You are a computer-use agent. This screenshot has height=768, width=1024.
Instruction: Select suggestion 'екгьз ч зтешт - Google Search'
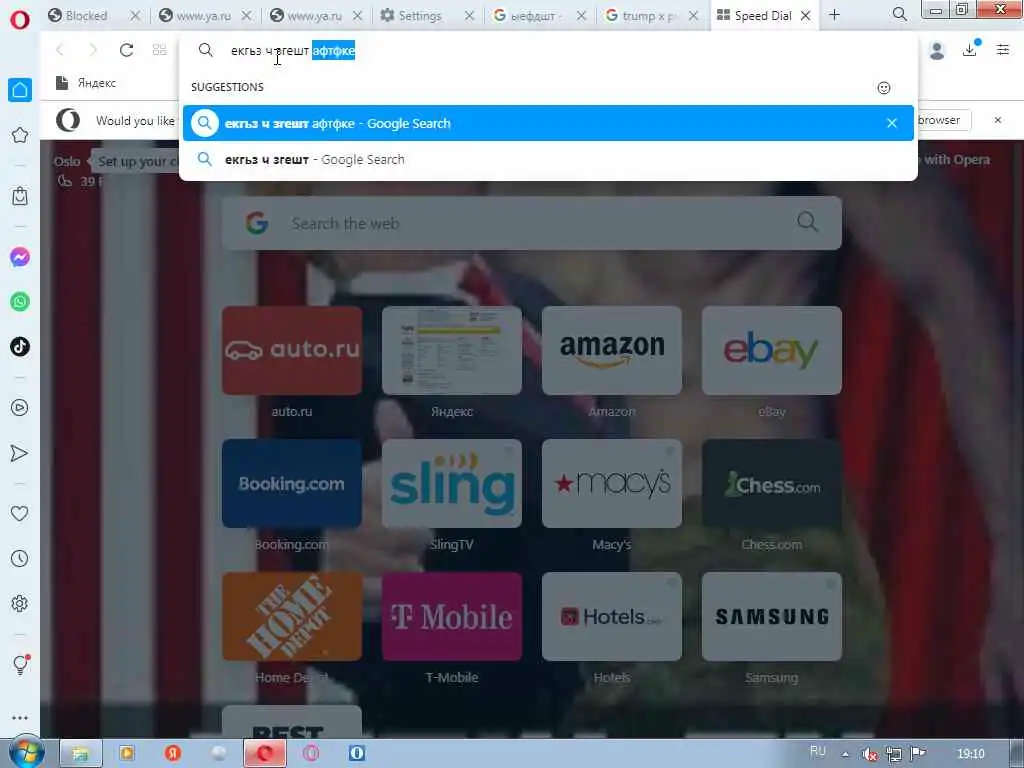(x=548, y=159)
